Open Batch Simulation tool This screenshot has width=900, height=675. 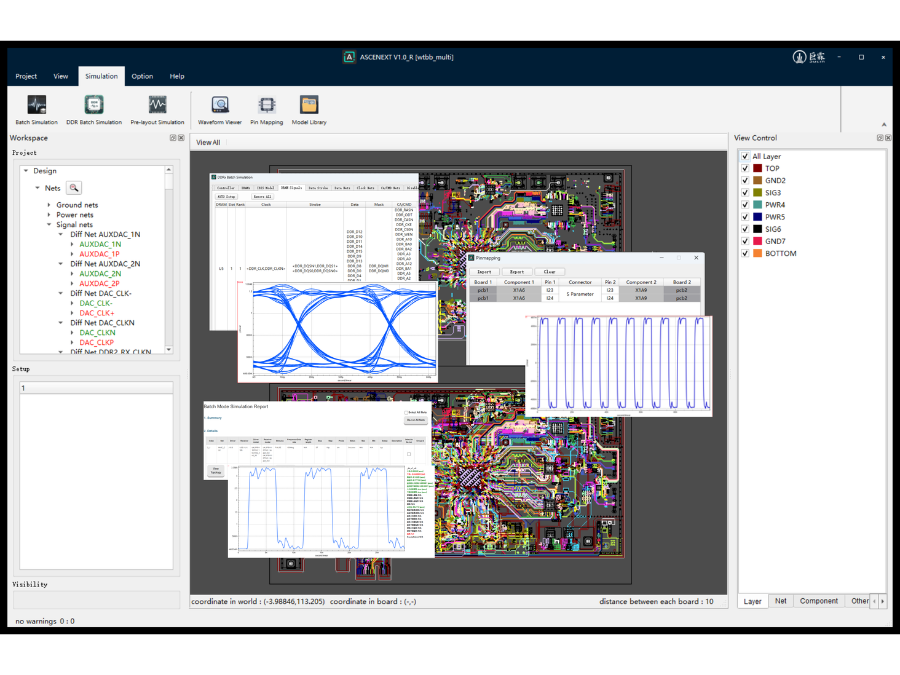[36, 109]
